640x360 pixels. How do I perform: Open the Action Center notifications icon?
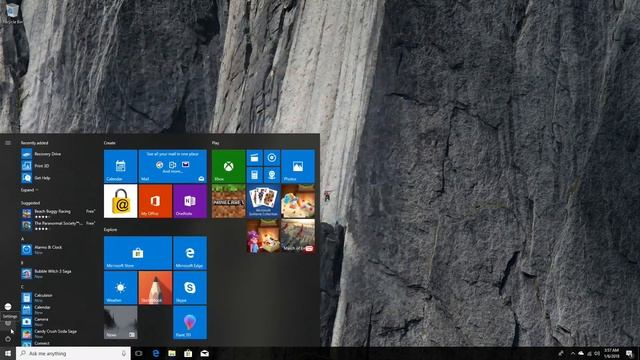coord(629,353)
